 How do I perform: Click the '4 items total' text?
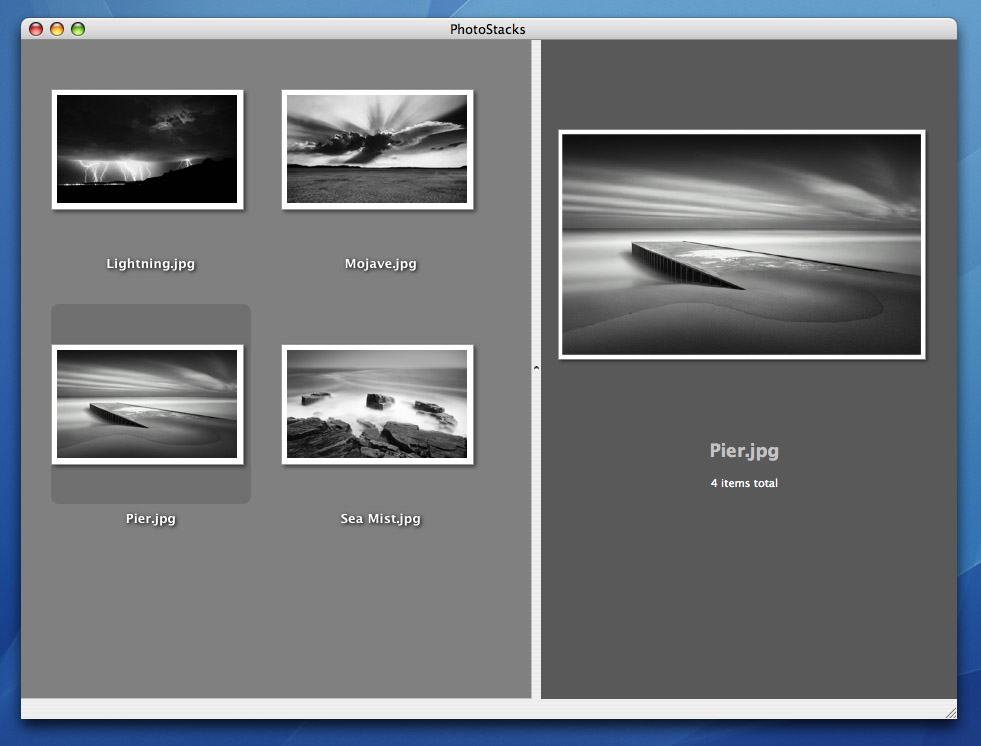(x=744, y=483)
